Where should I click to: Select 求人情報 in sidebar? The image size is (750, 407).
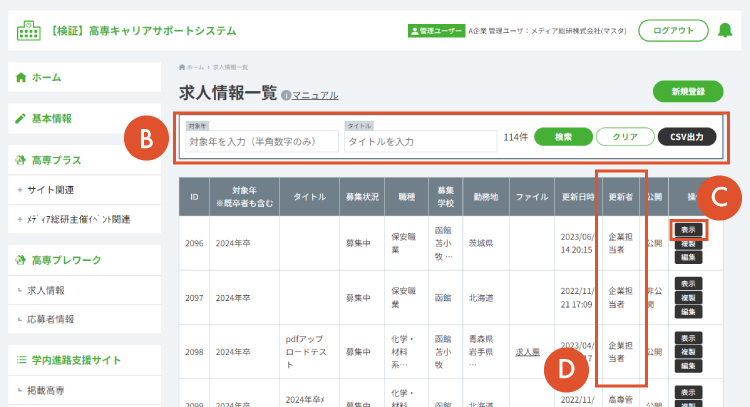(85, 290)
